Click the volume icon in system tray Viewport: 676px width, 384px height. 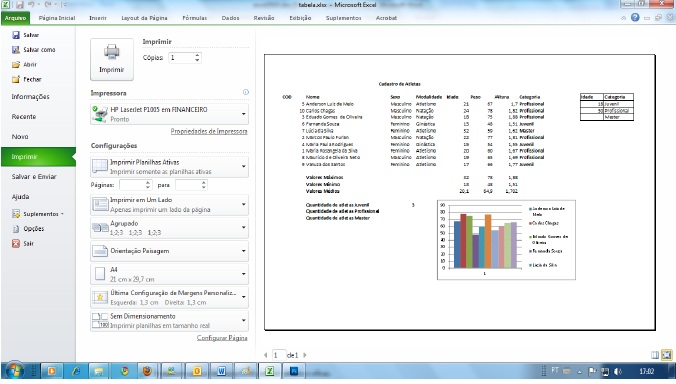pos(618,371)
